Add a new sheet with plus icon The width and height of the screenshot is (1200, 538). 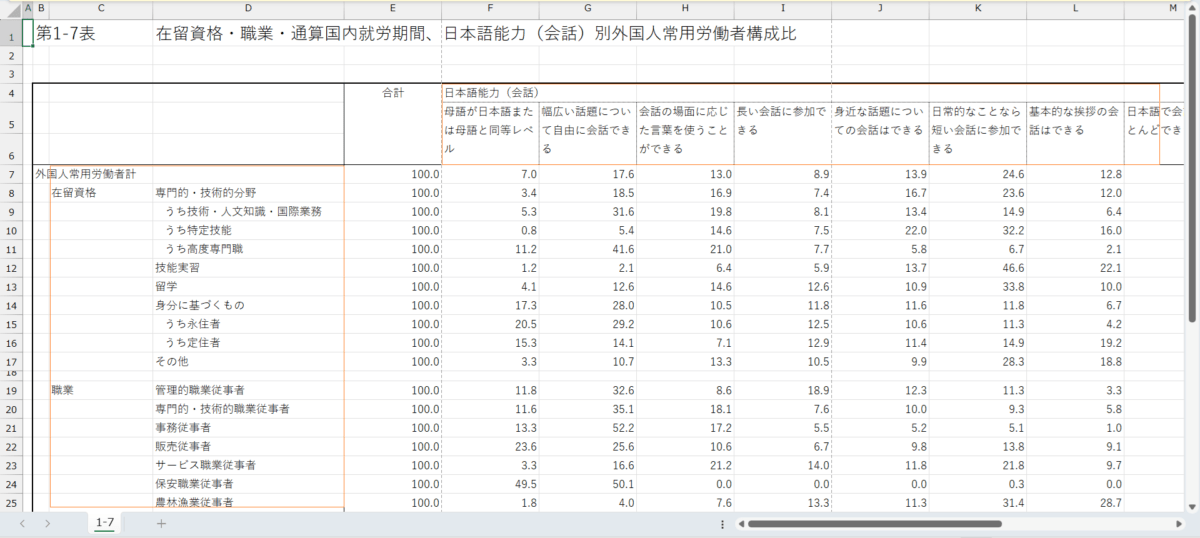pyautogui.click(x=161, y=523)
